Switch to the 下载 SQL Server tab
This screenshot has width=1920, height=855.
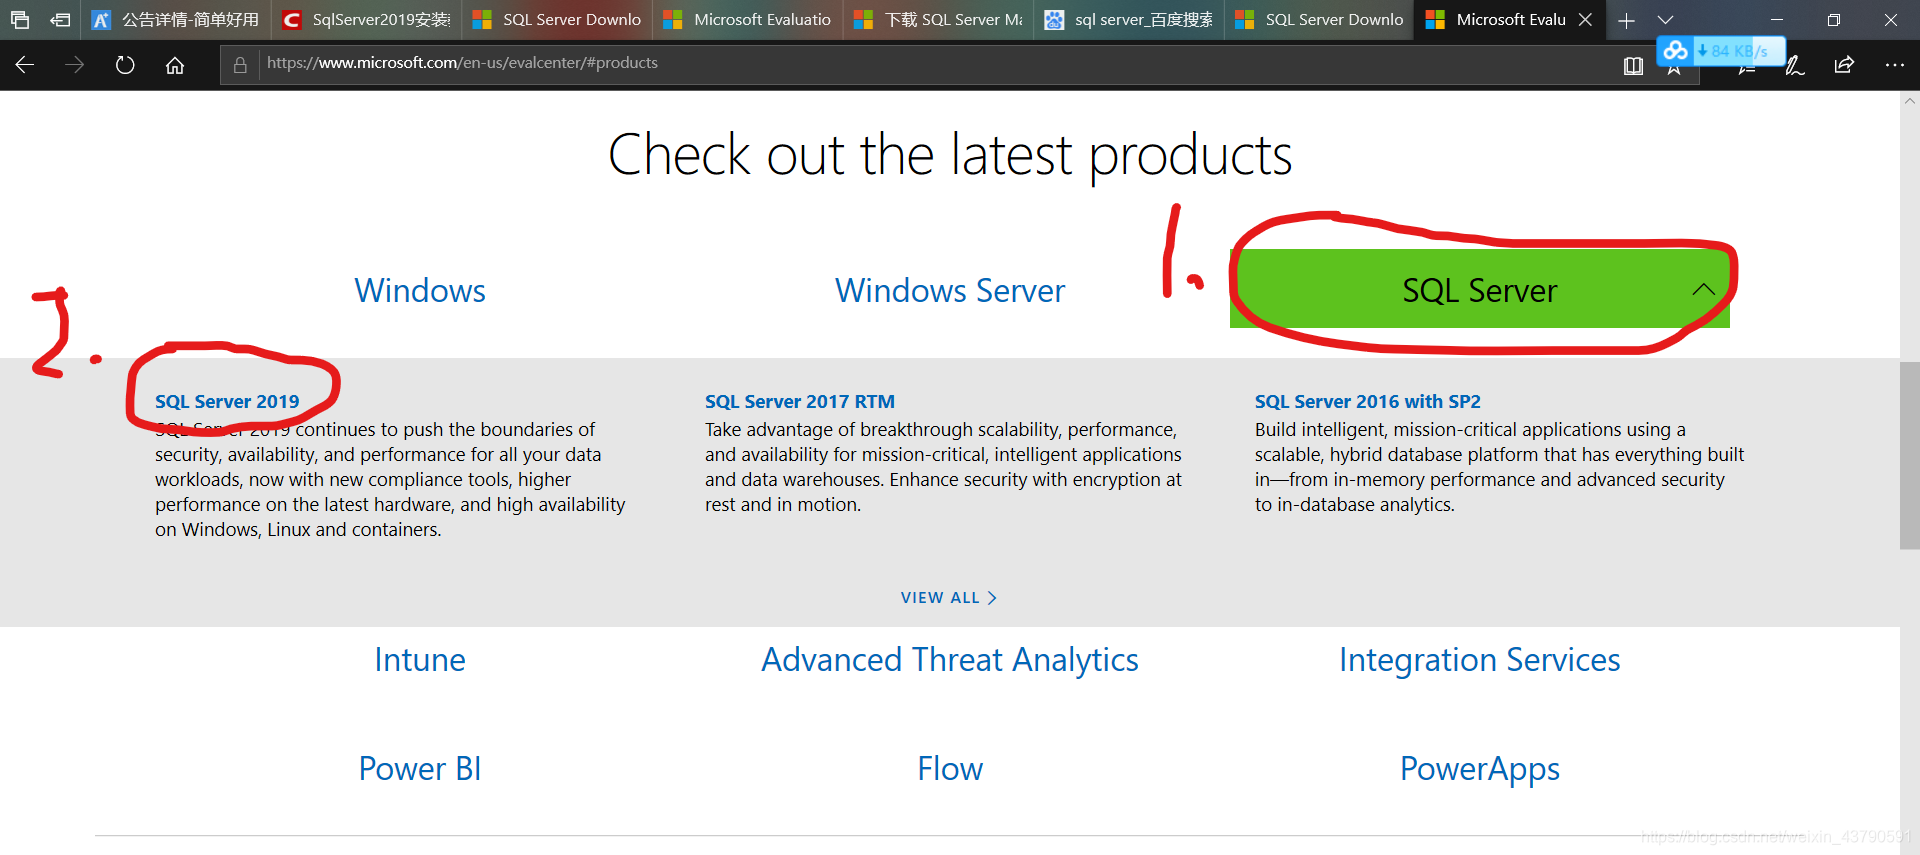coord(939,20)
